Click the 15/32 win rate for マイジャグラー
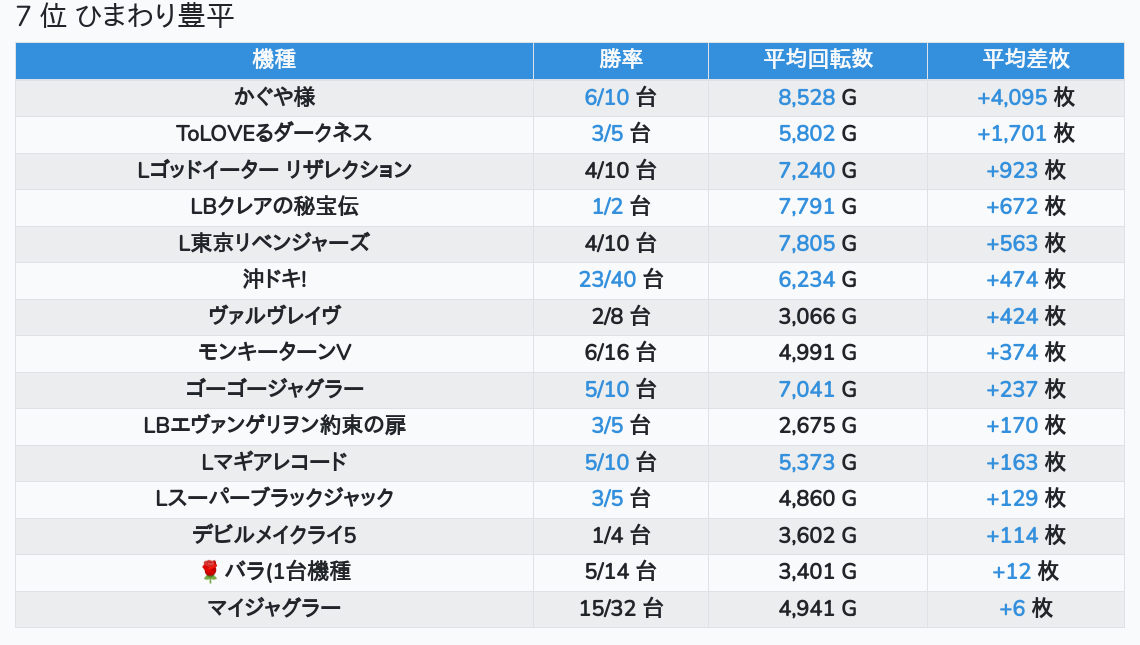Viewport: 1140px width, 645px height. [x=607, y=608]
